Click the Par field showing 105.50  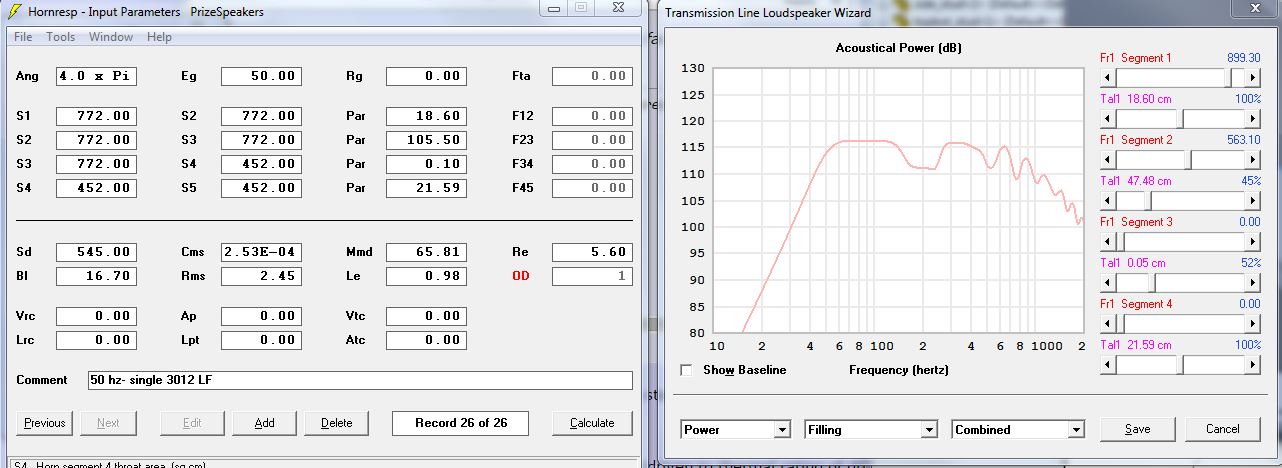(426, 140)
